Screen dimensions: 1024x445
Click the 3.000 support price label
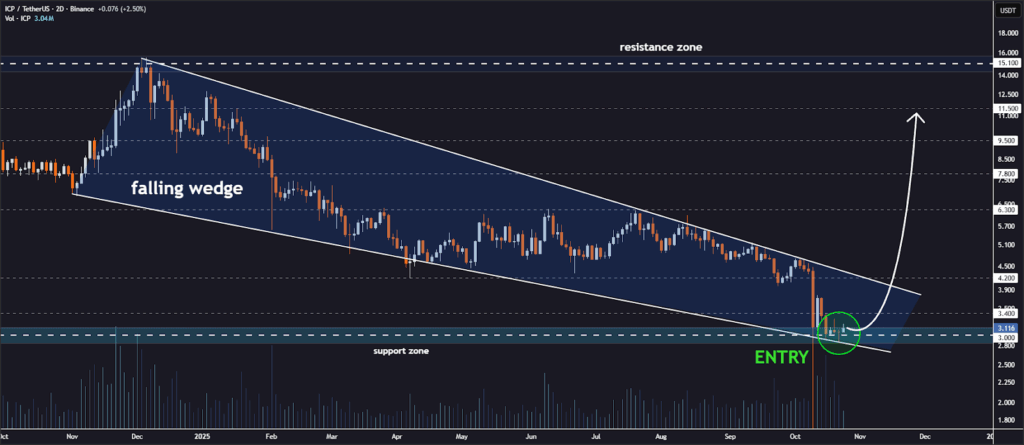pyautogui.click(x=1005, y=338)
